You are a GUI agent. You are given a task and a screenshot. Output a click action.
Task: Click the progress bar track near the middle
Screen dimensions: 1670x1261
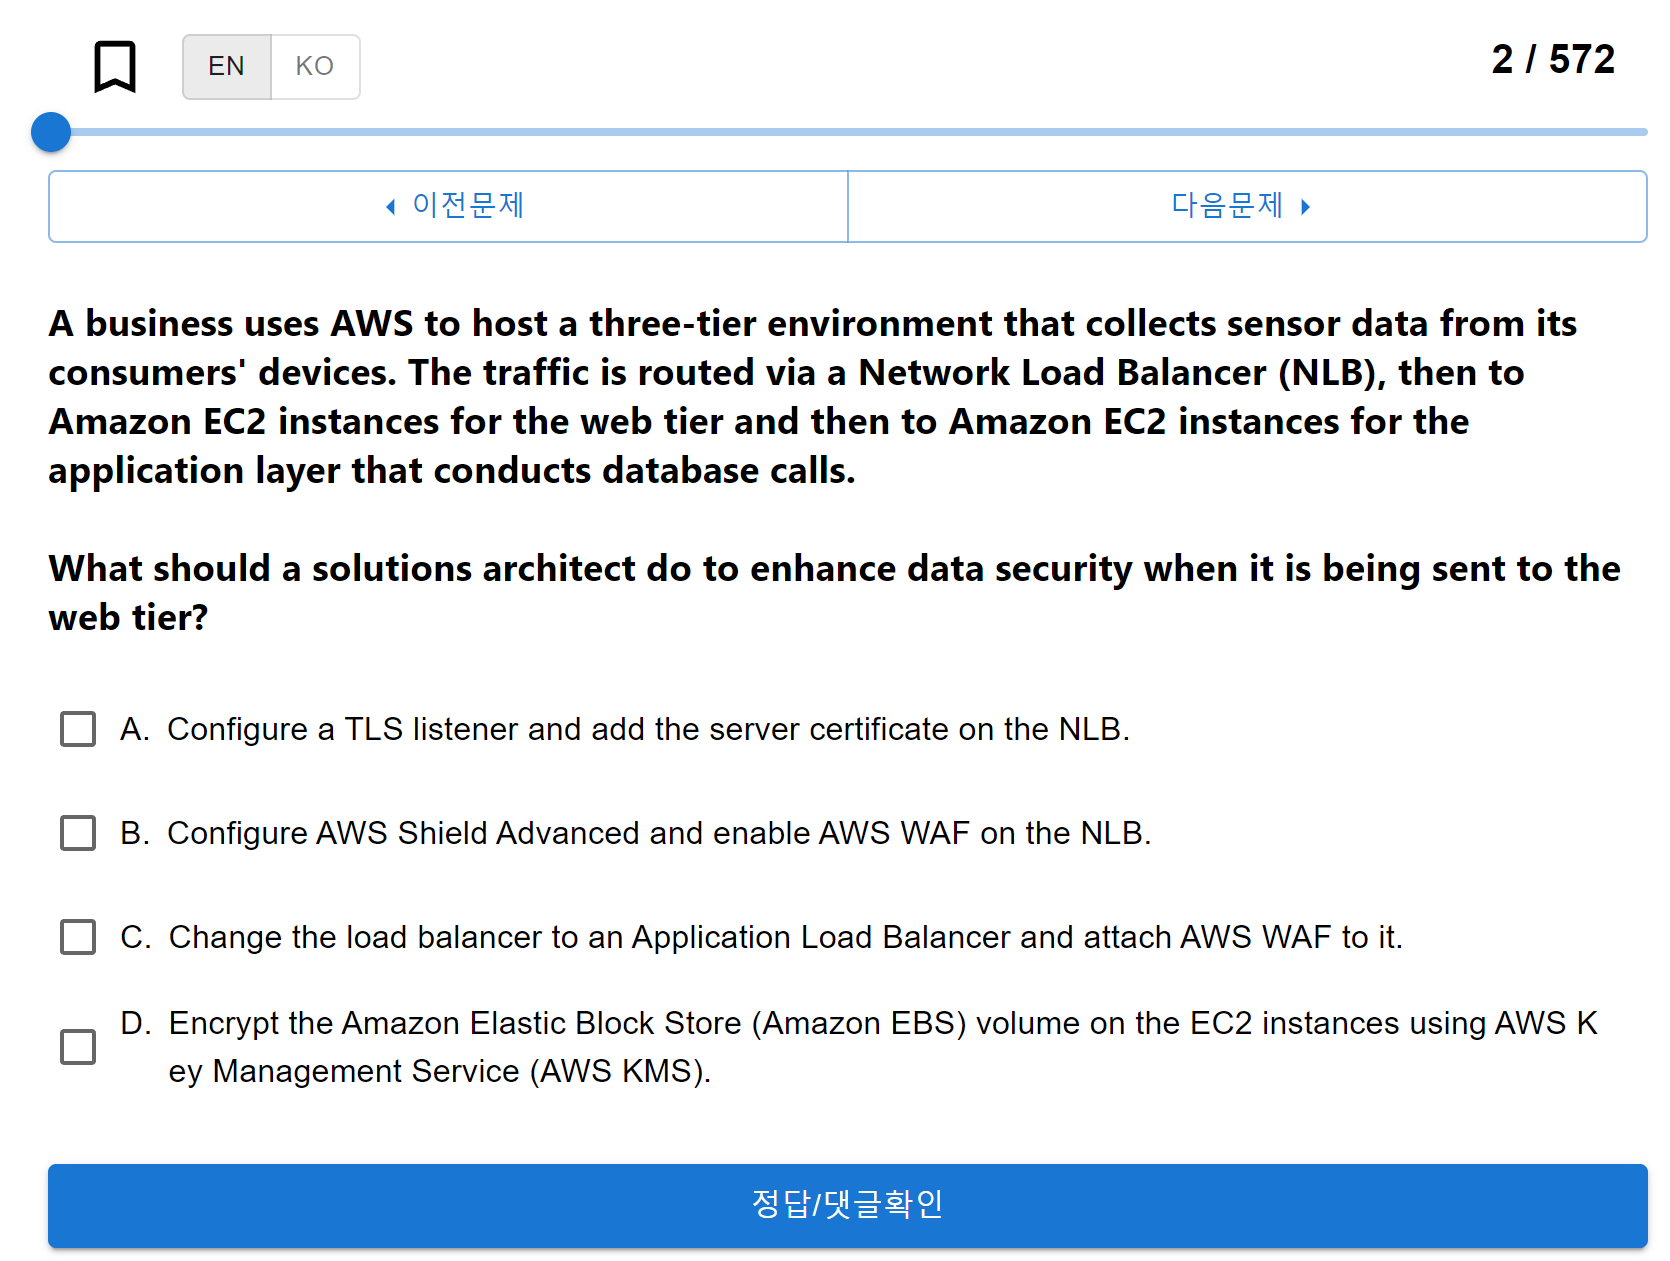click(x=848, y=132)
